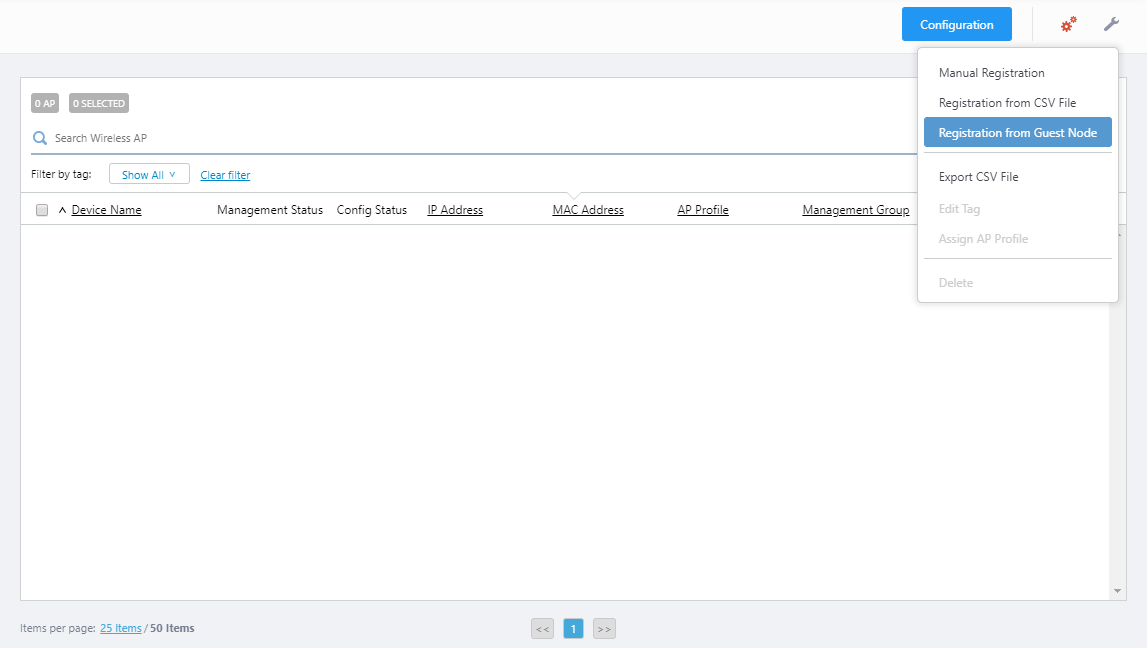This screenshot has height=648, width=1147.
Task: Select Registration from Guest Node
Action: click(1018, 132)
